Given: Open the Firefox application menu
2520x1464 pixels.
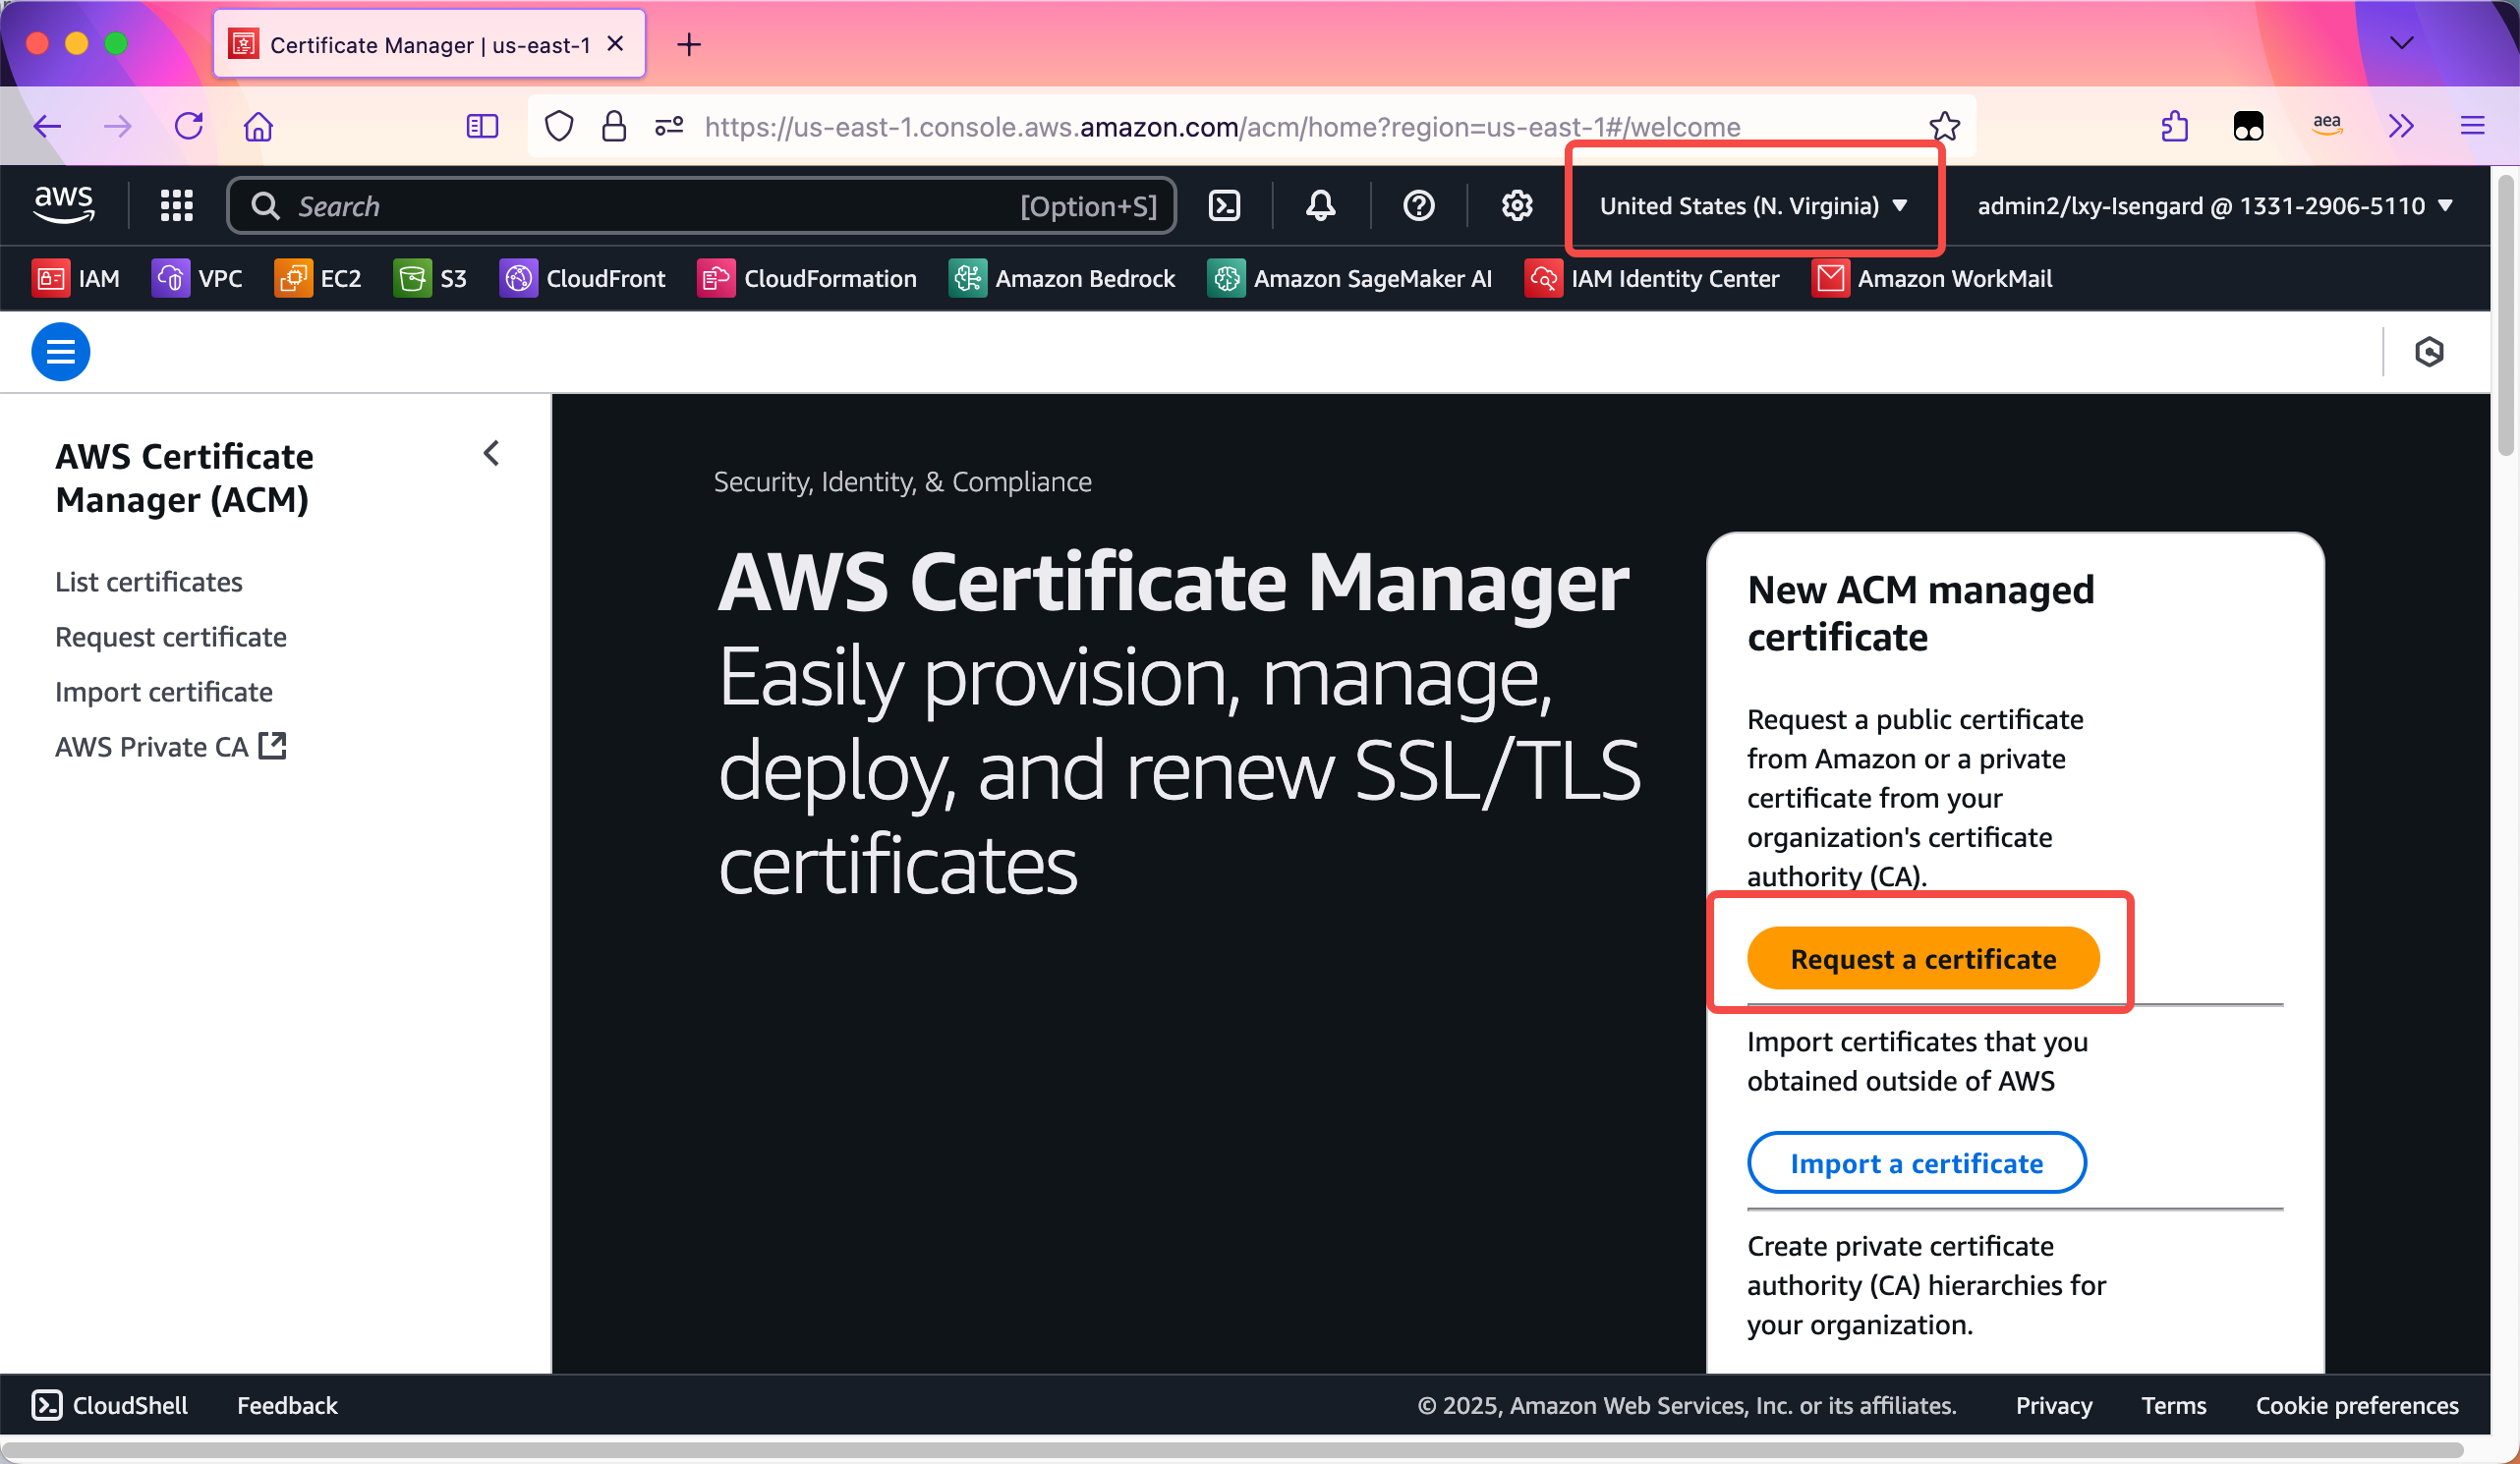Looking at the screenshot, I should coord(2472,126).
